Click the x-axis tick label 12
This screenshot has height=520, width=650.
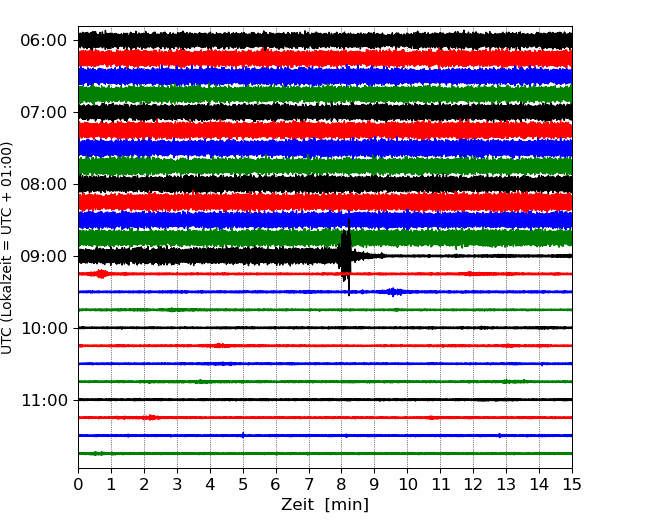[473, 484]
